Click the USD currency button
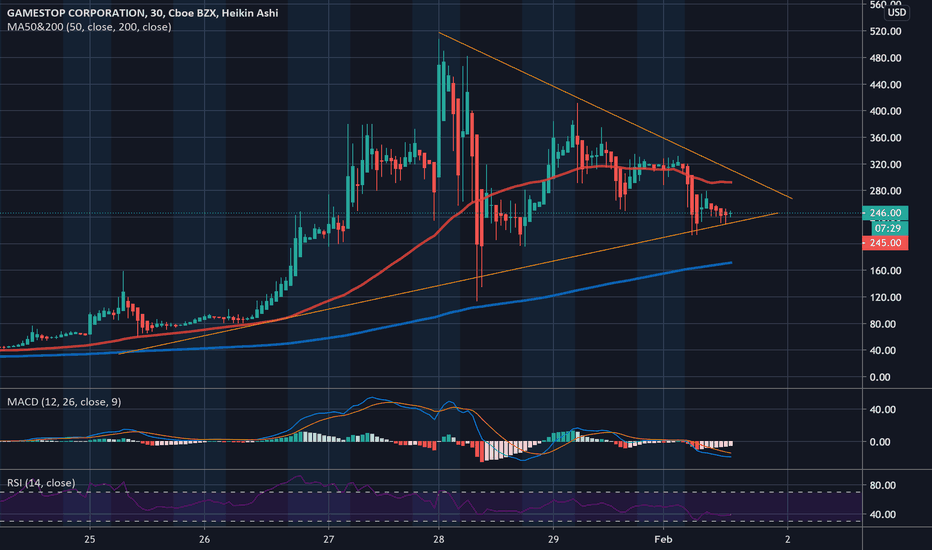932x550 pixels. click(x=896, y=12)
